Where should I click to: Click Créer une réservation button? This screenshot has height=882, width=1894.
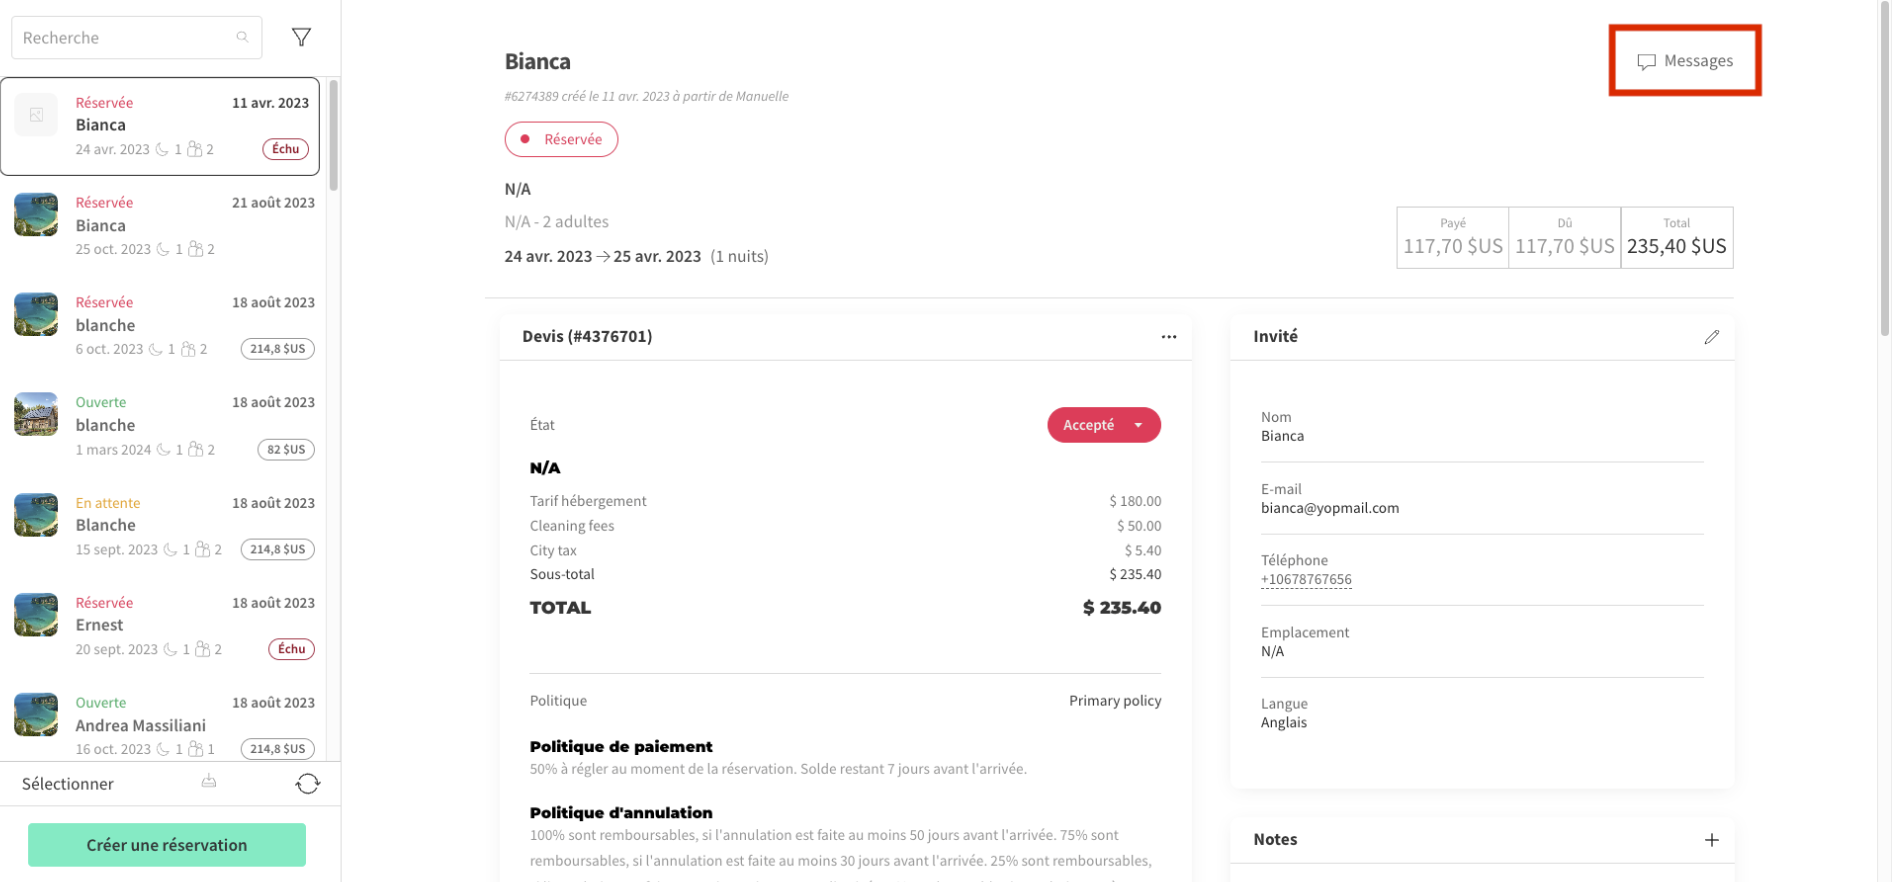pyautogui.click(x=167, y=845)
